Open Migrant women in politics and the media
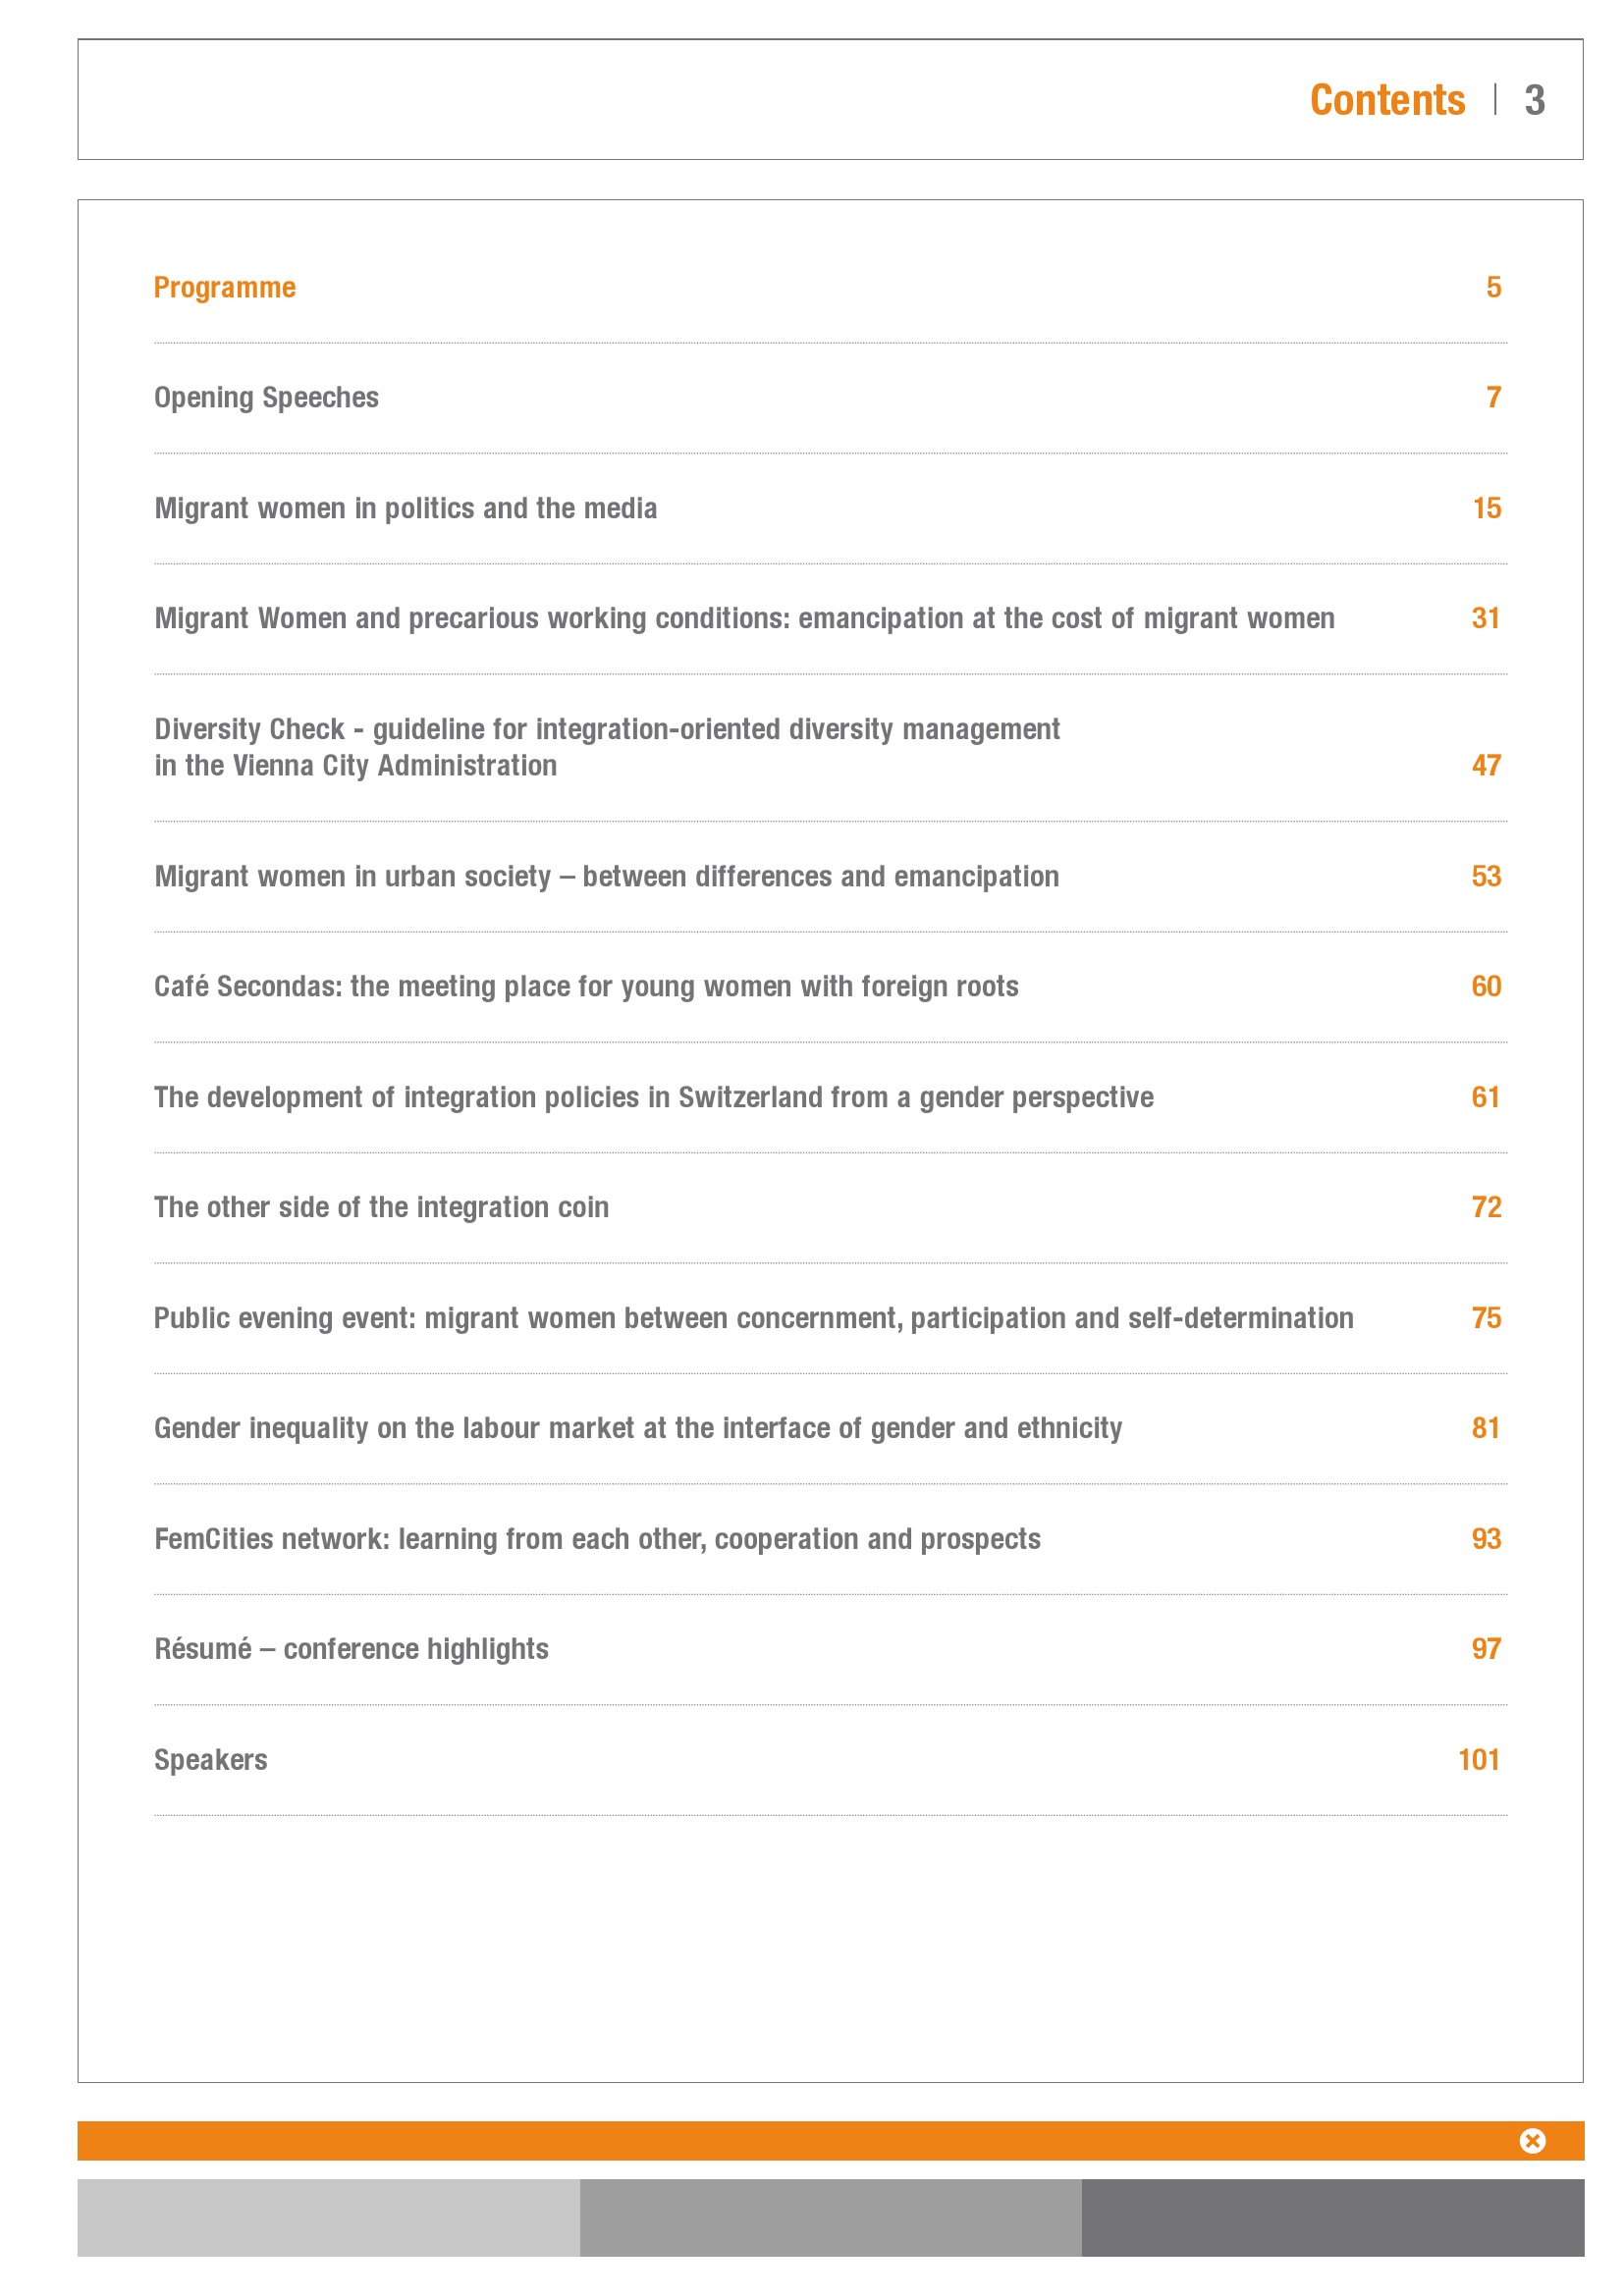This screenshot has height=2296, width=1624. click(405, 509)
